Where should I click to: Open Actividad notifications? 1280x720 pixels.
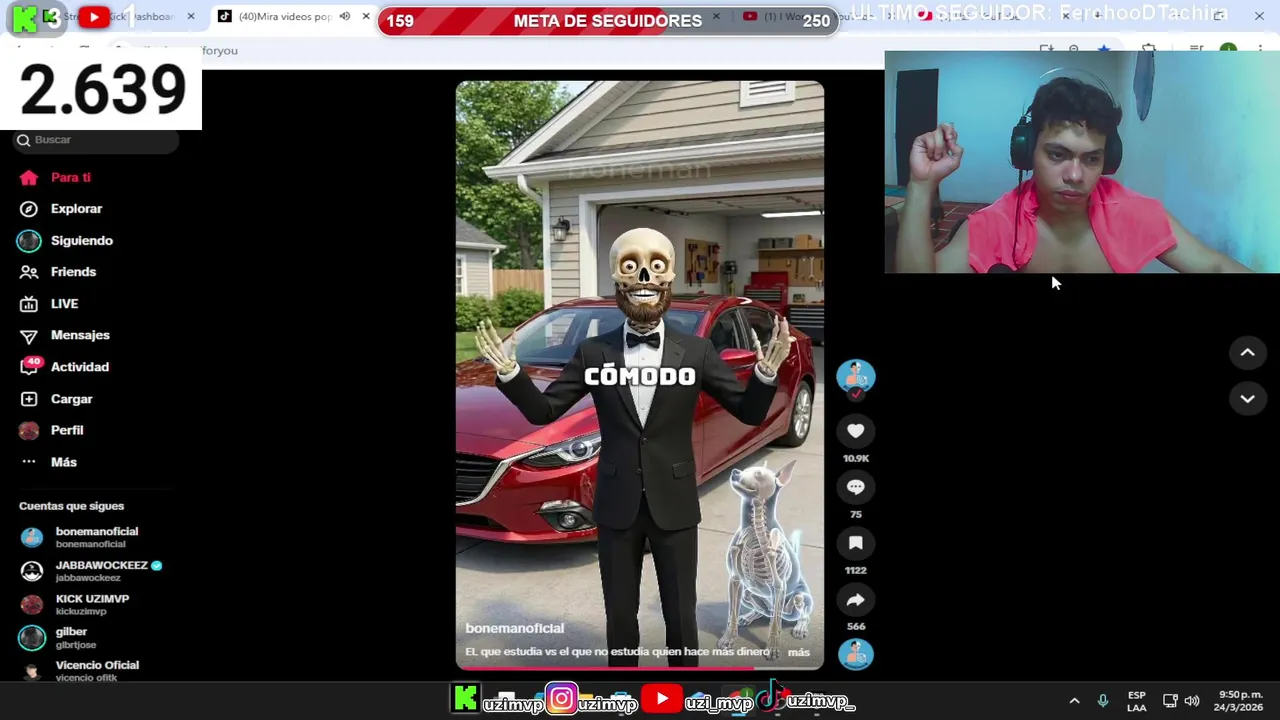(x=64, y=367)
